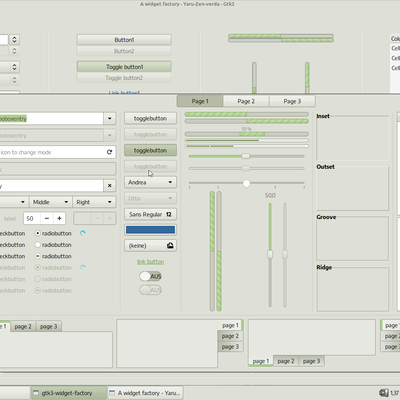Open the dropdown left of Middle

pos(13,202)
